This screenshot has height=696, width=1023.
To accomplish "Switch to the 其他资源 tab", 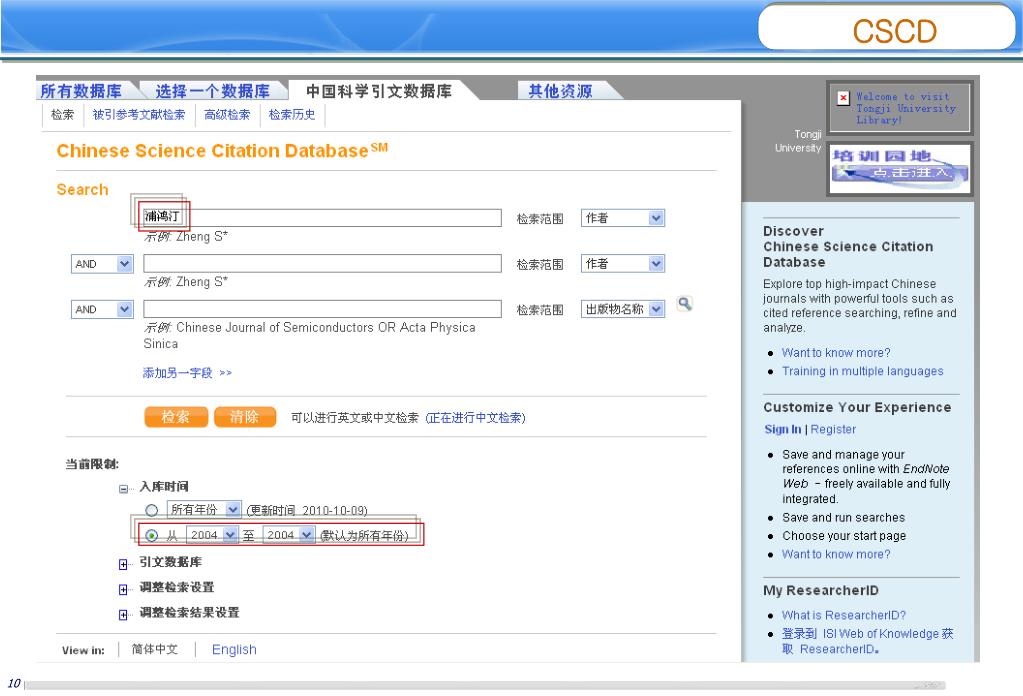I will (x=560, y=92).
